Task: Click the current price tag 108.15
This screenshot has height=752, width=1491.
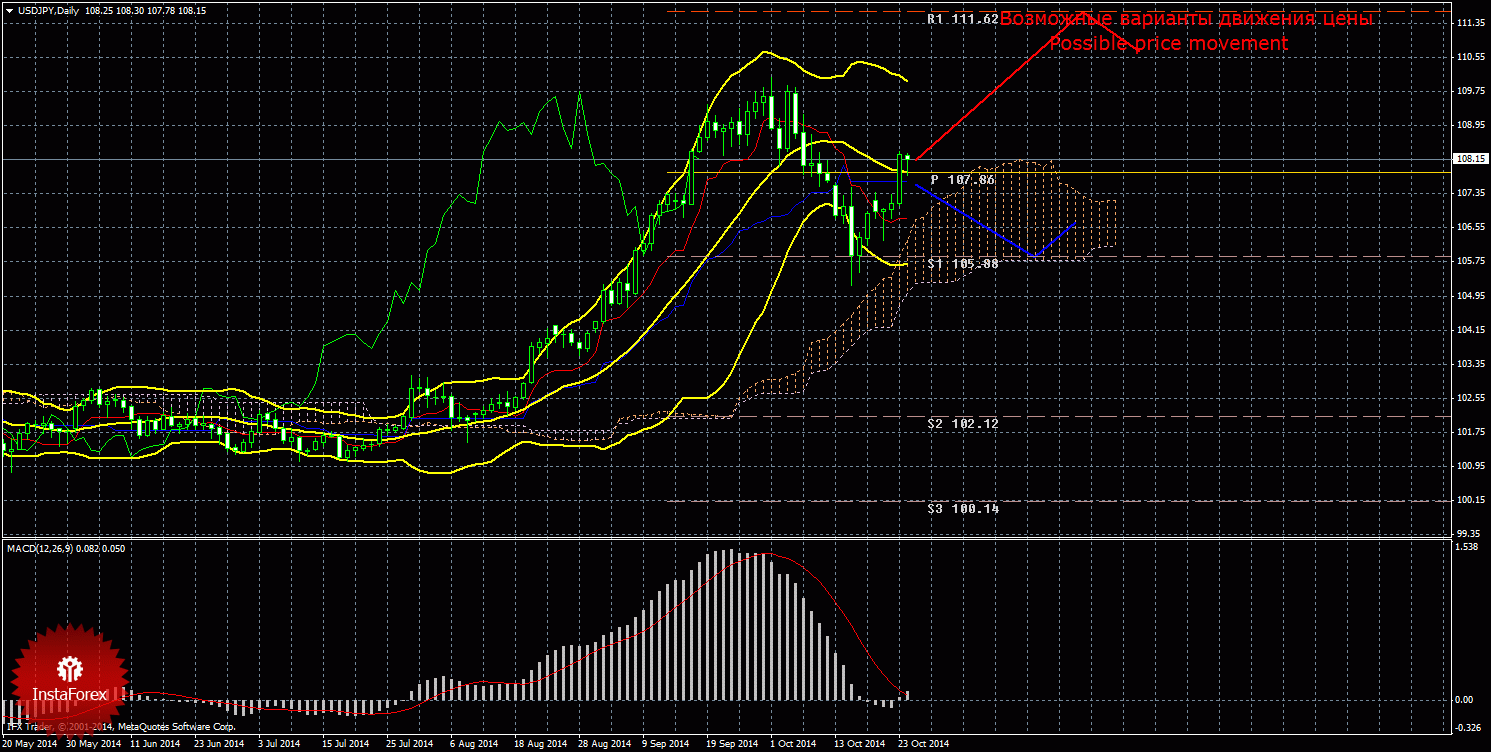Action: click(x=1469, y=159)
